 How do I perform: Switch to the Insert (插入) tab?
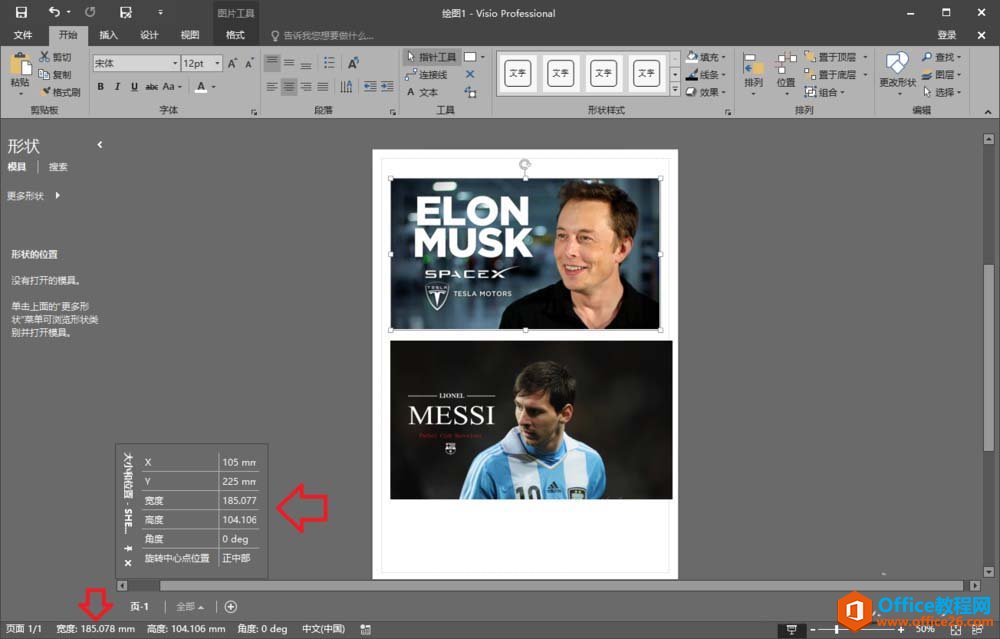tap(108, 35)
